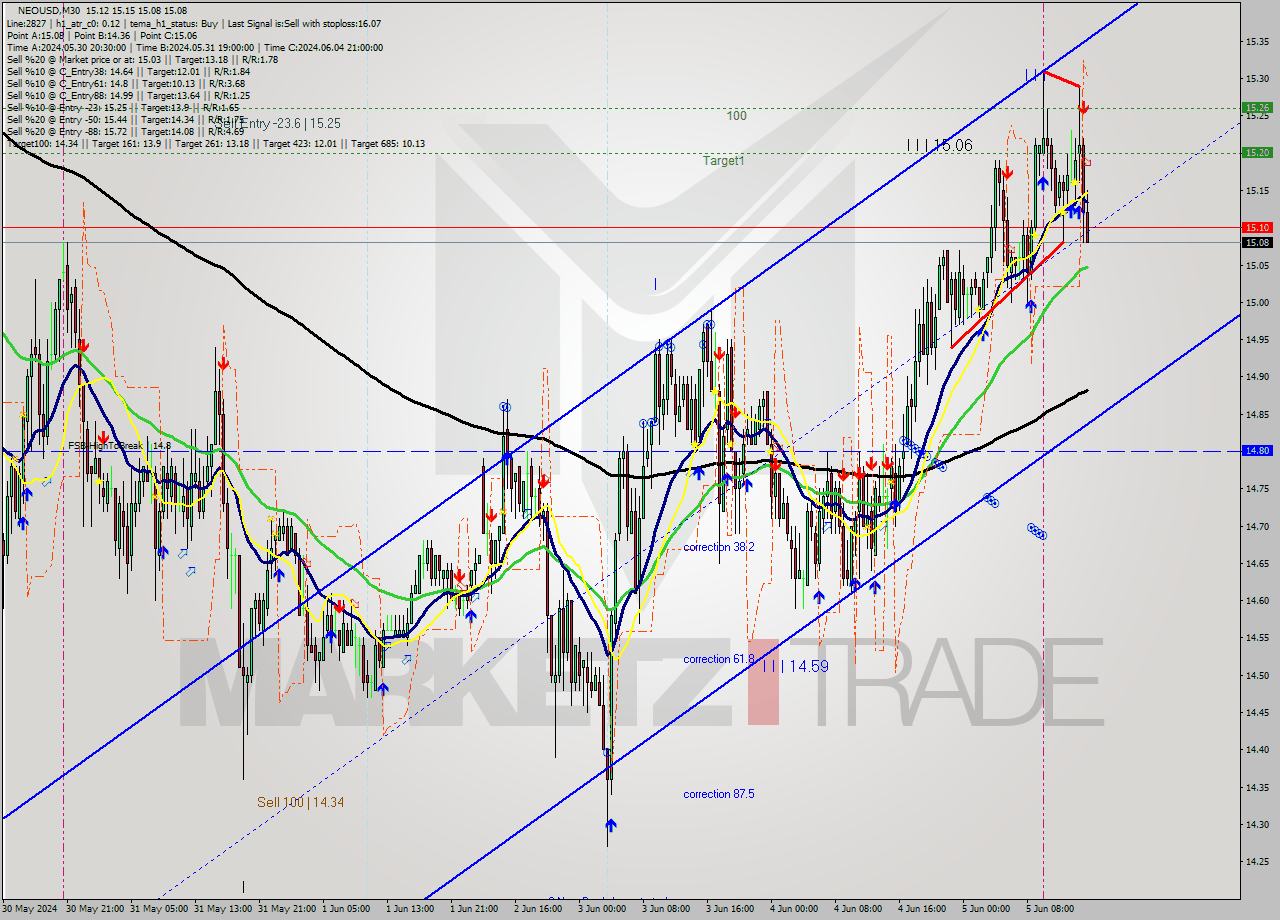Click the 14.90 price axis value
Viewport: 1280px width, 920px height.
1256,377
